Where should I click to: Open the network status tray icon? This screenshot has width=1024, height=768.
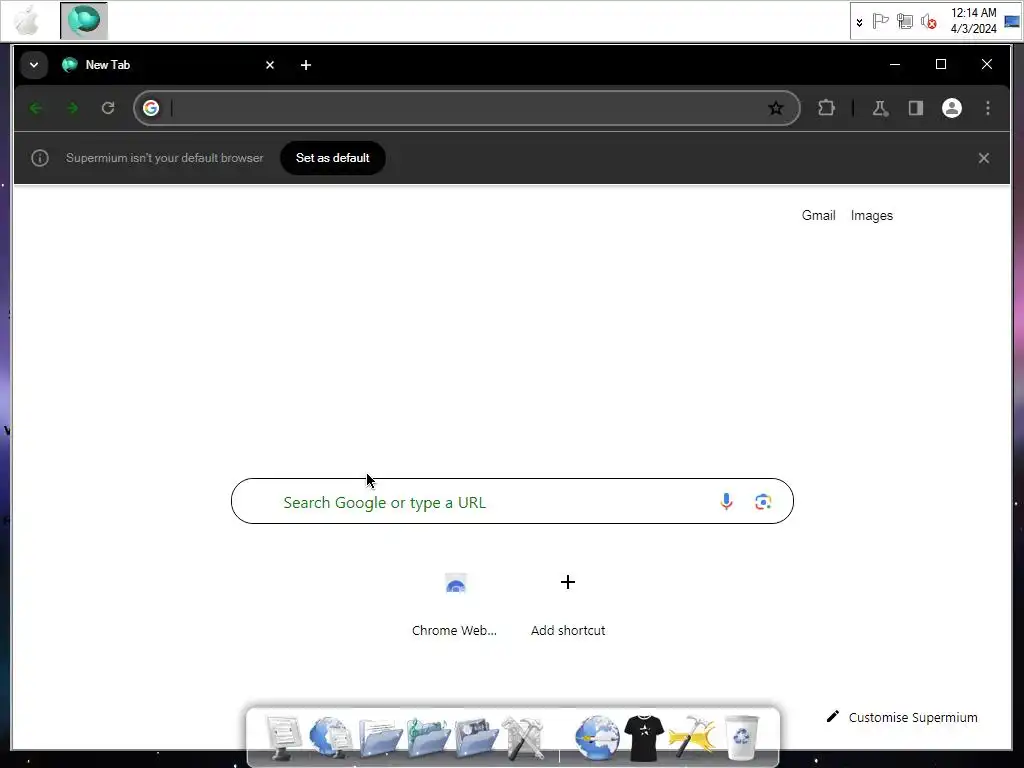[904, 22]
